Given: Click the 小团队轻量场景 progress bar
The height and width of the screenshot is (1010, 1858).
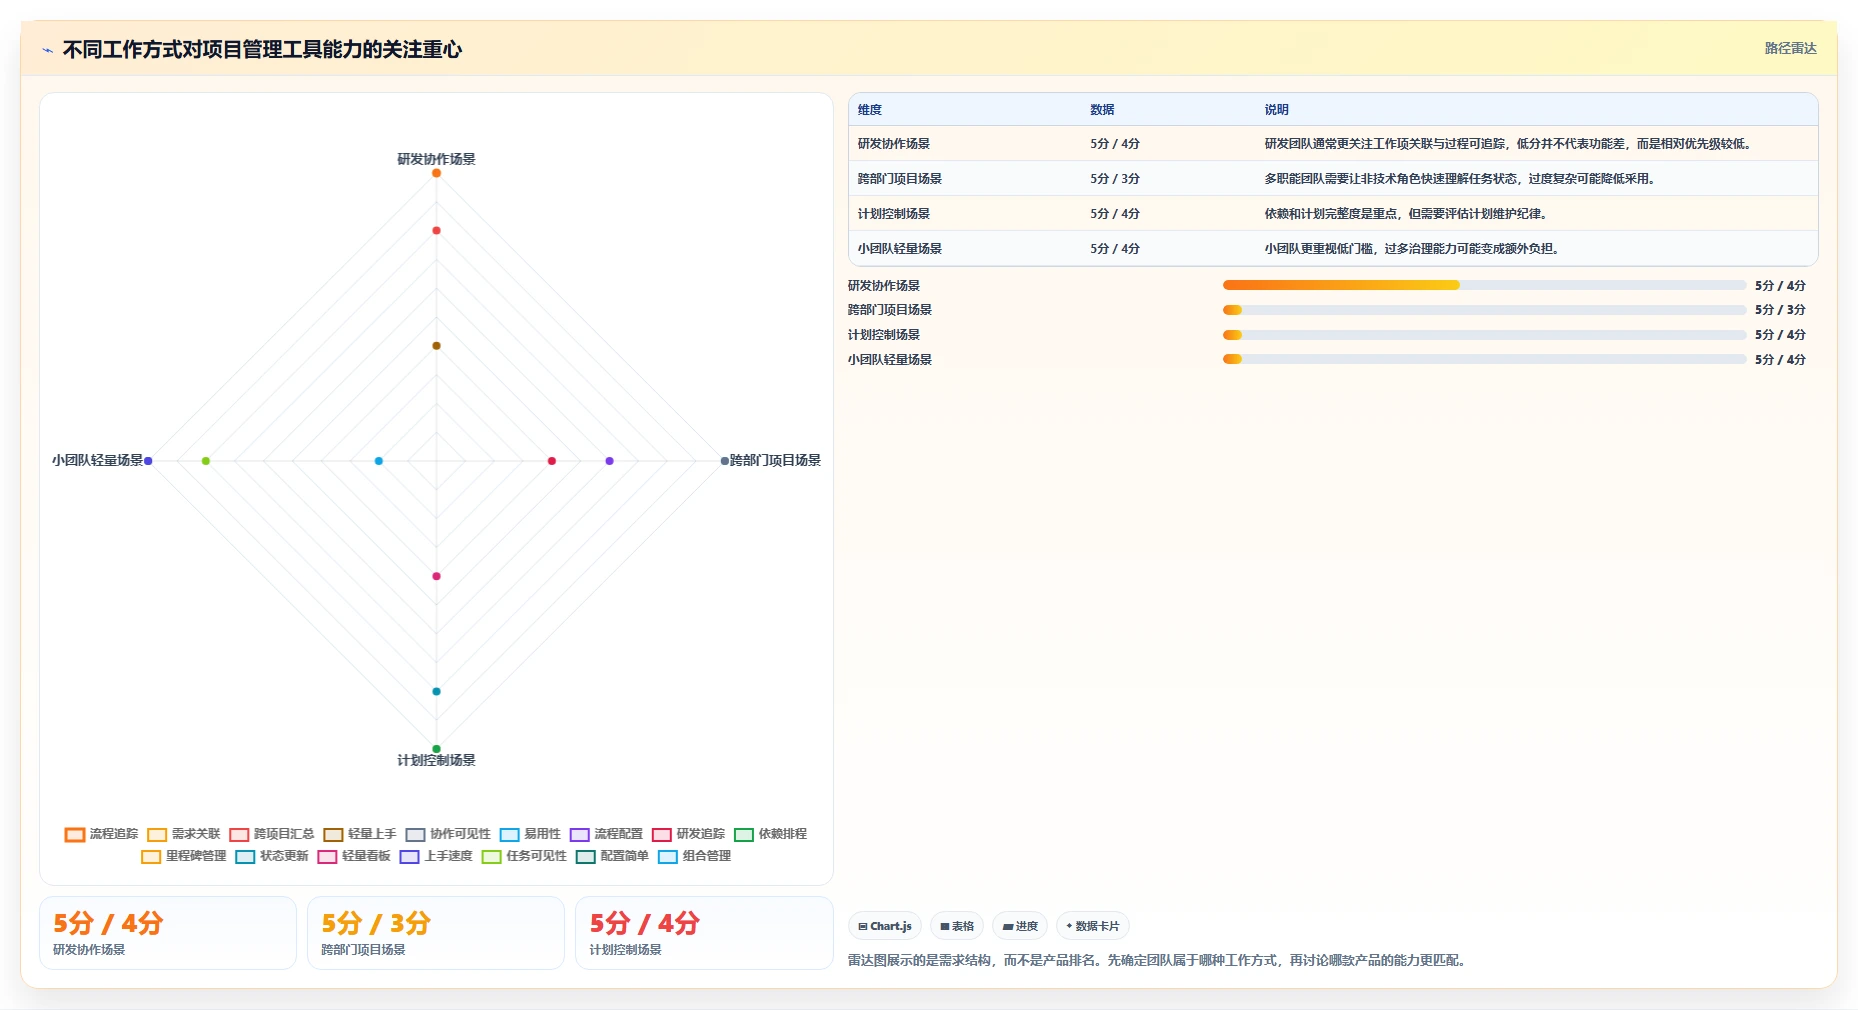Looking at the screenshot, I should 1484,359.
